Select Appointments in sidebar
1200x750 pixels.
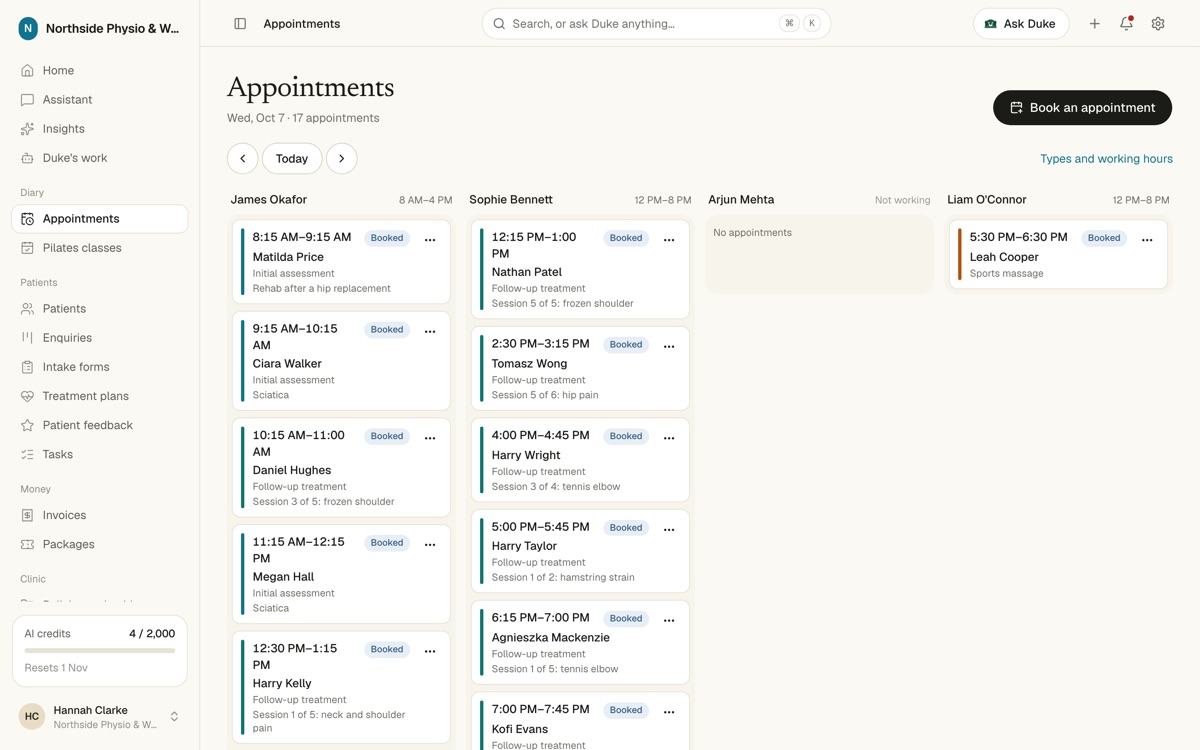pos(99,219)
